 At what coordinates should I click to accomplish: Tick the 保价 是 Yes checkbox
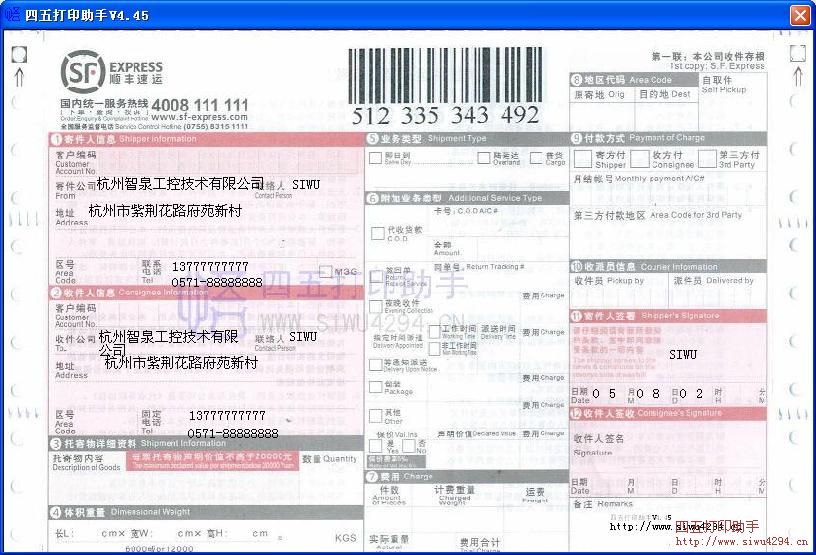(x=376, y=446)
